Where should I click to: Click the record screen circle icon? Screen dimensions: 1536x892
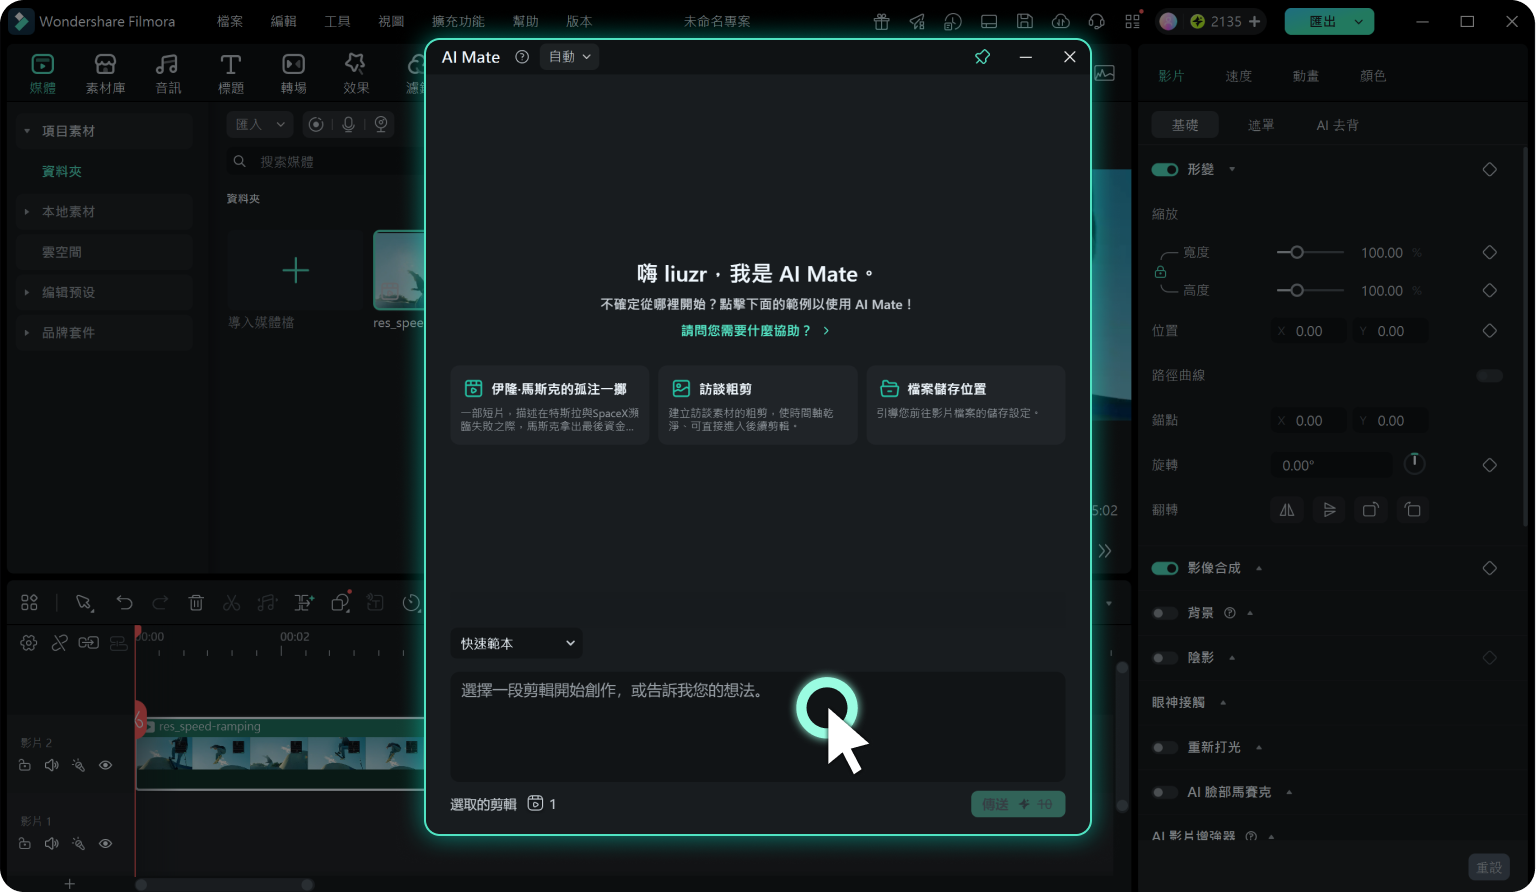pos(316,124)
